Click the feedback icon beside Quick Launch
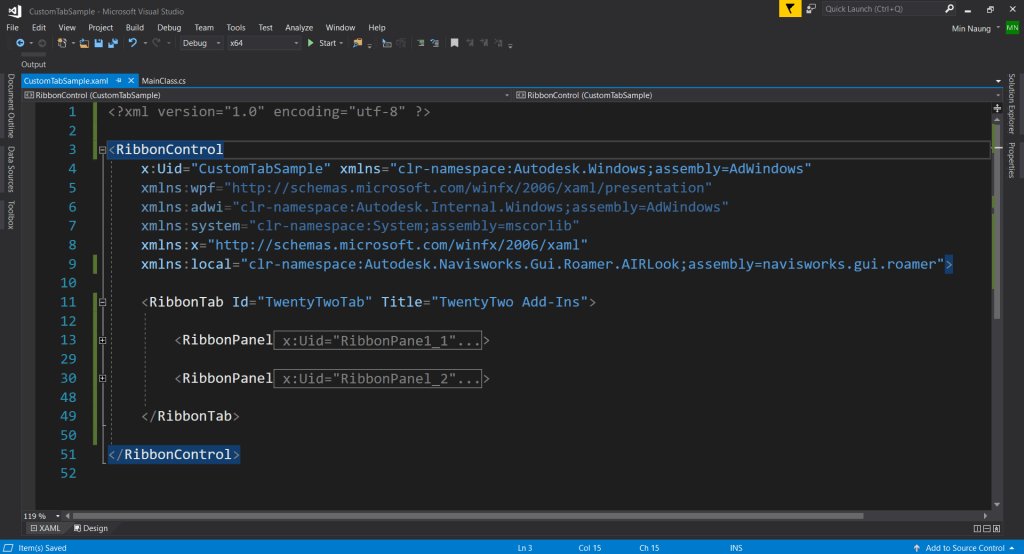Screen dimensions: 1024x554 pos(813,8)
